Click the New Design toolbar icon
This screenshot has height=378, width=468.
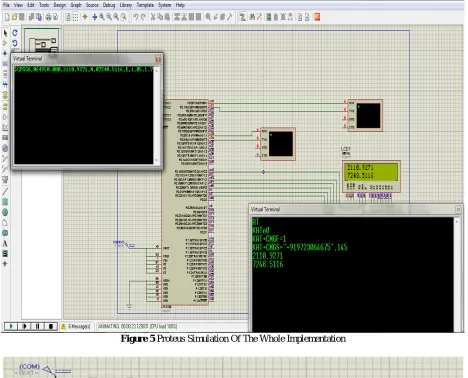(7, 17)
